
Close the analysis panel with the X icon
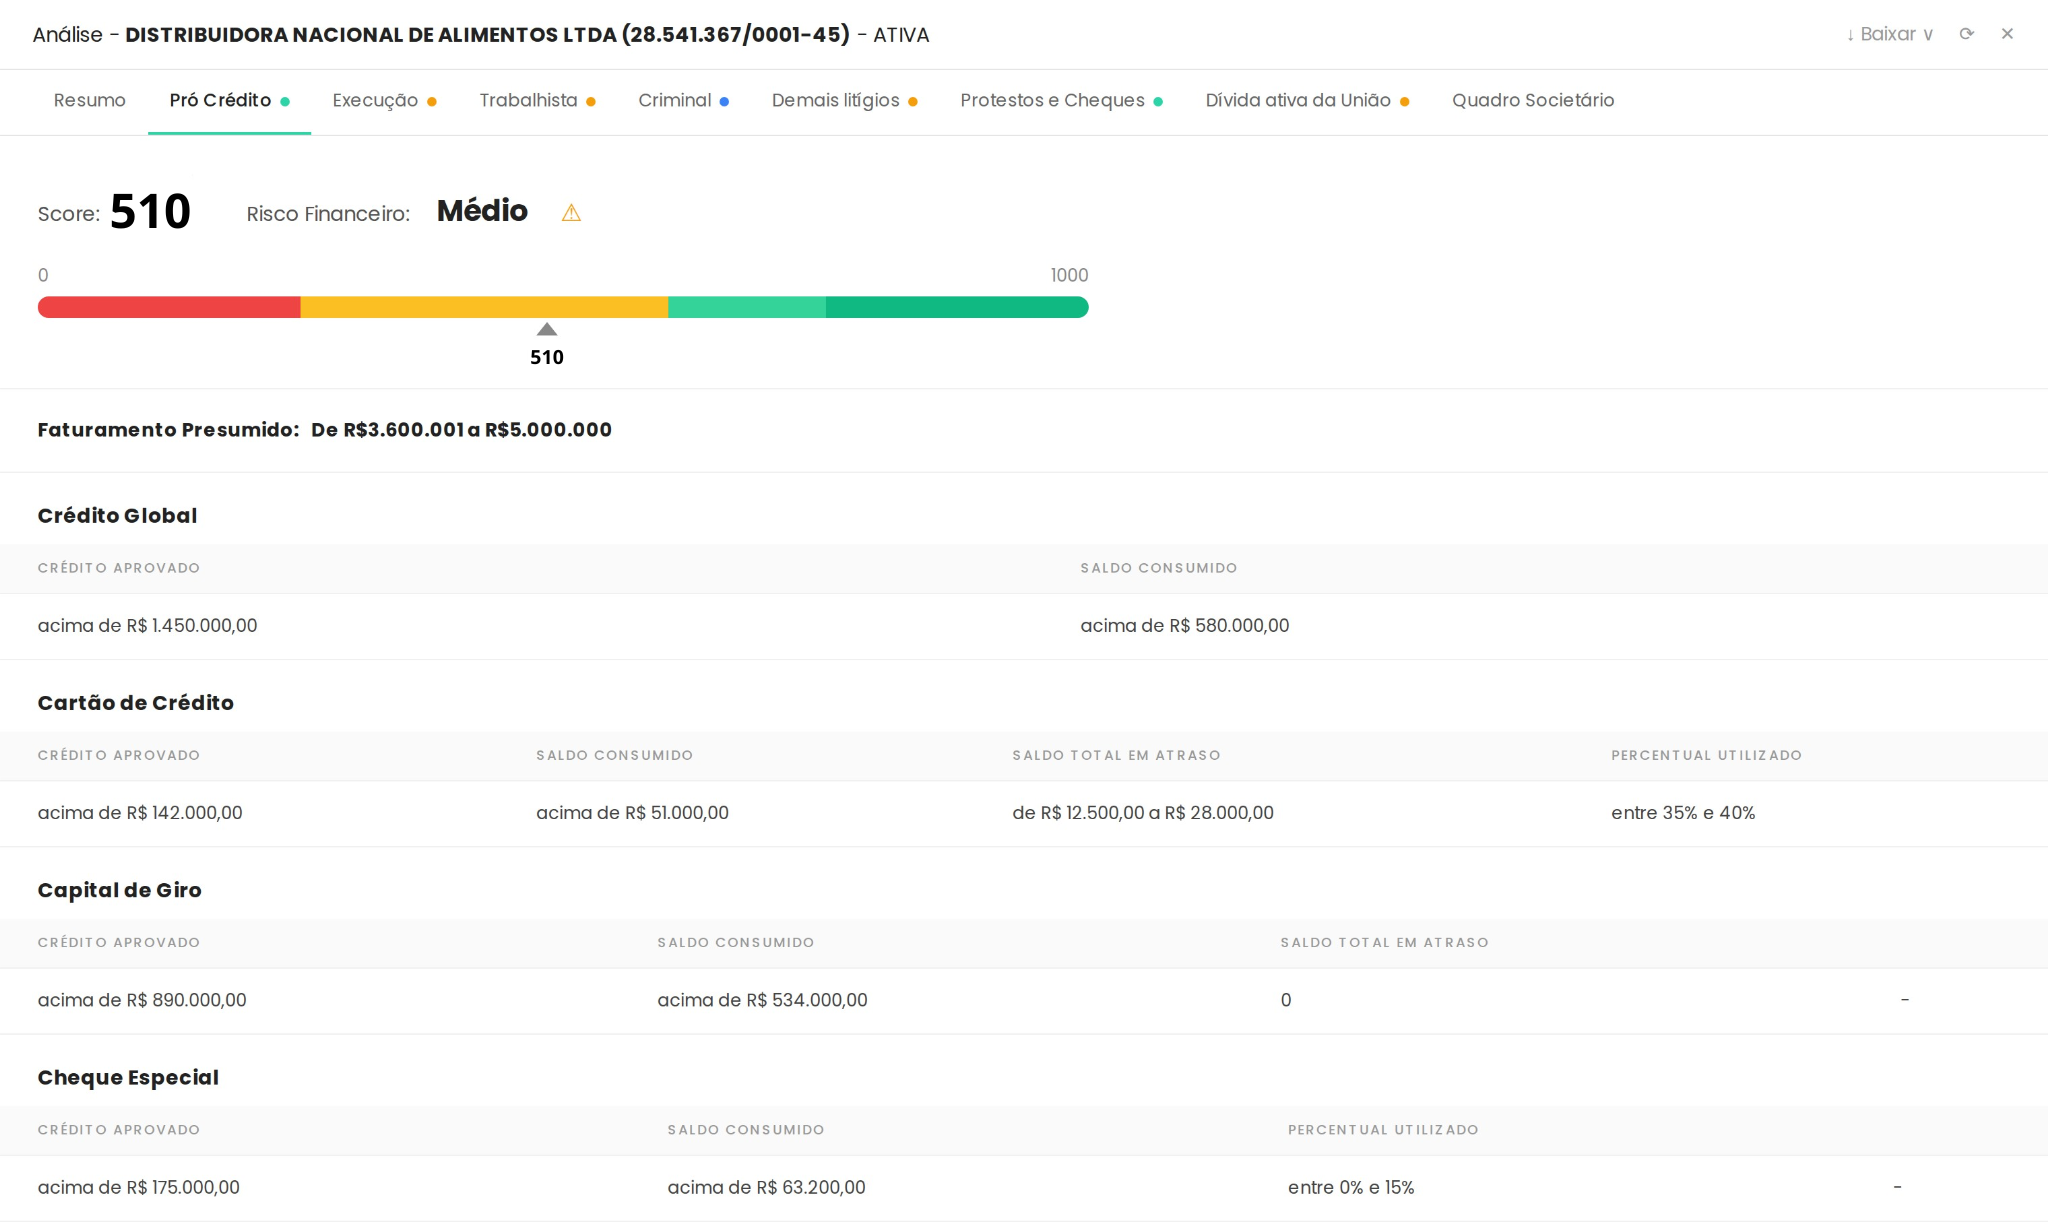[x=2007, y=34]
